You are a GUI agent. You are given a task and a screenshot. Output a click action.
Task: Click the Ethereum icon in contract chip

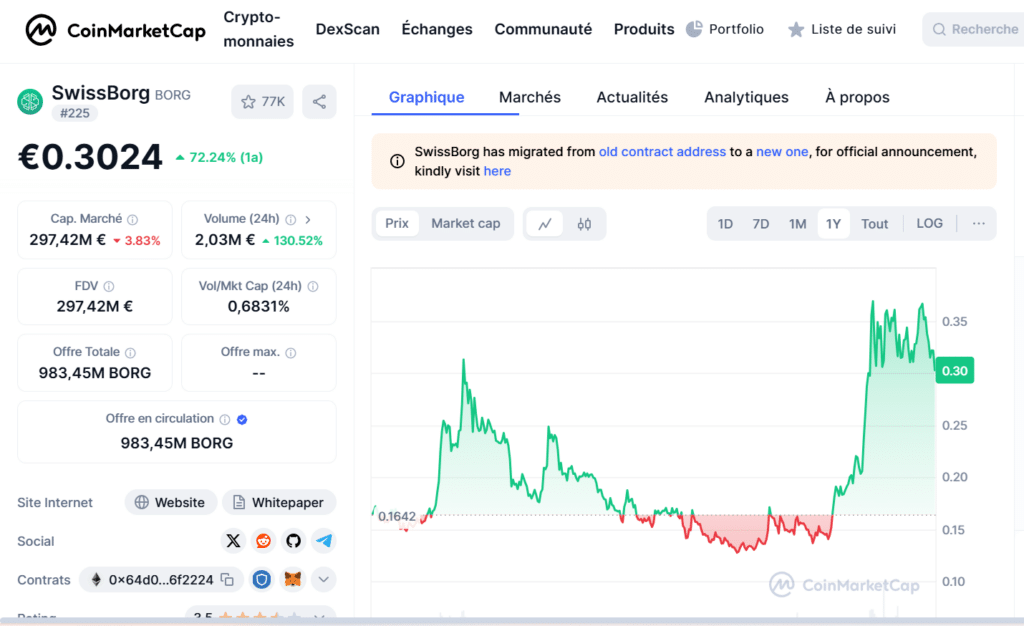(96, 580)
